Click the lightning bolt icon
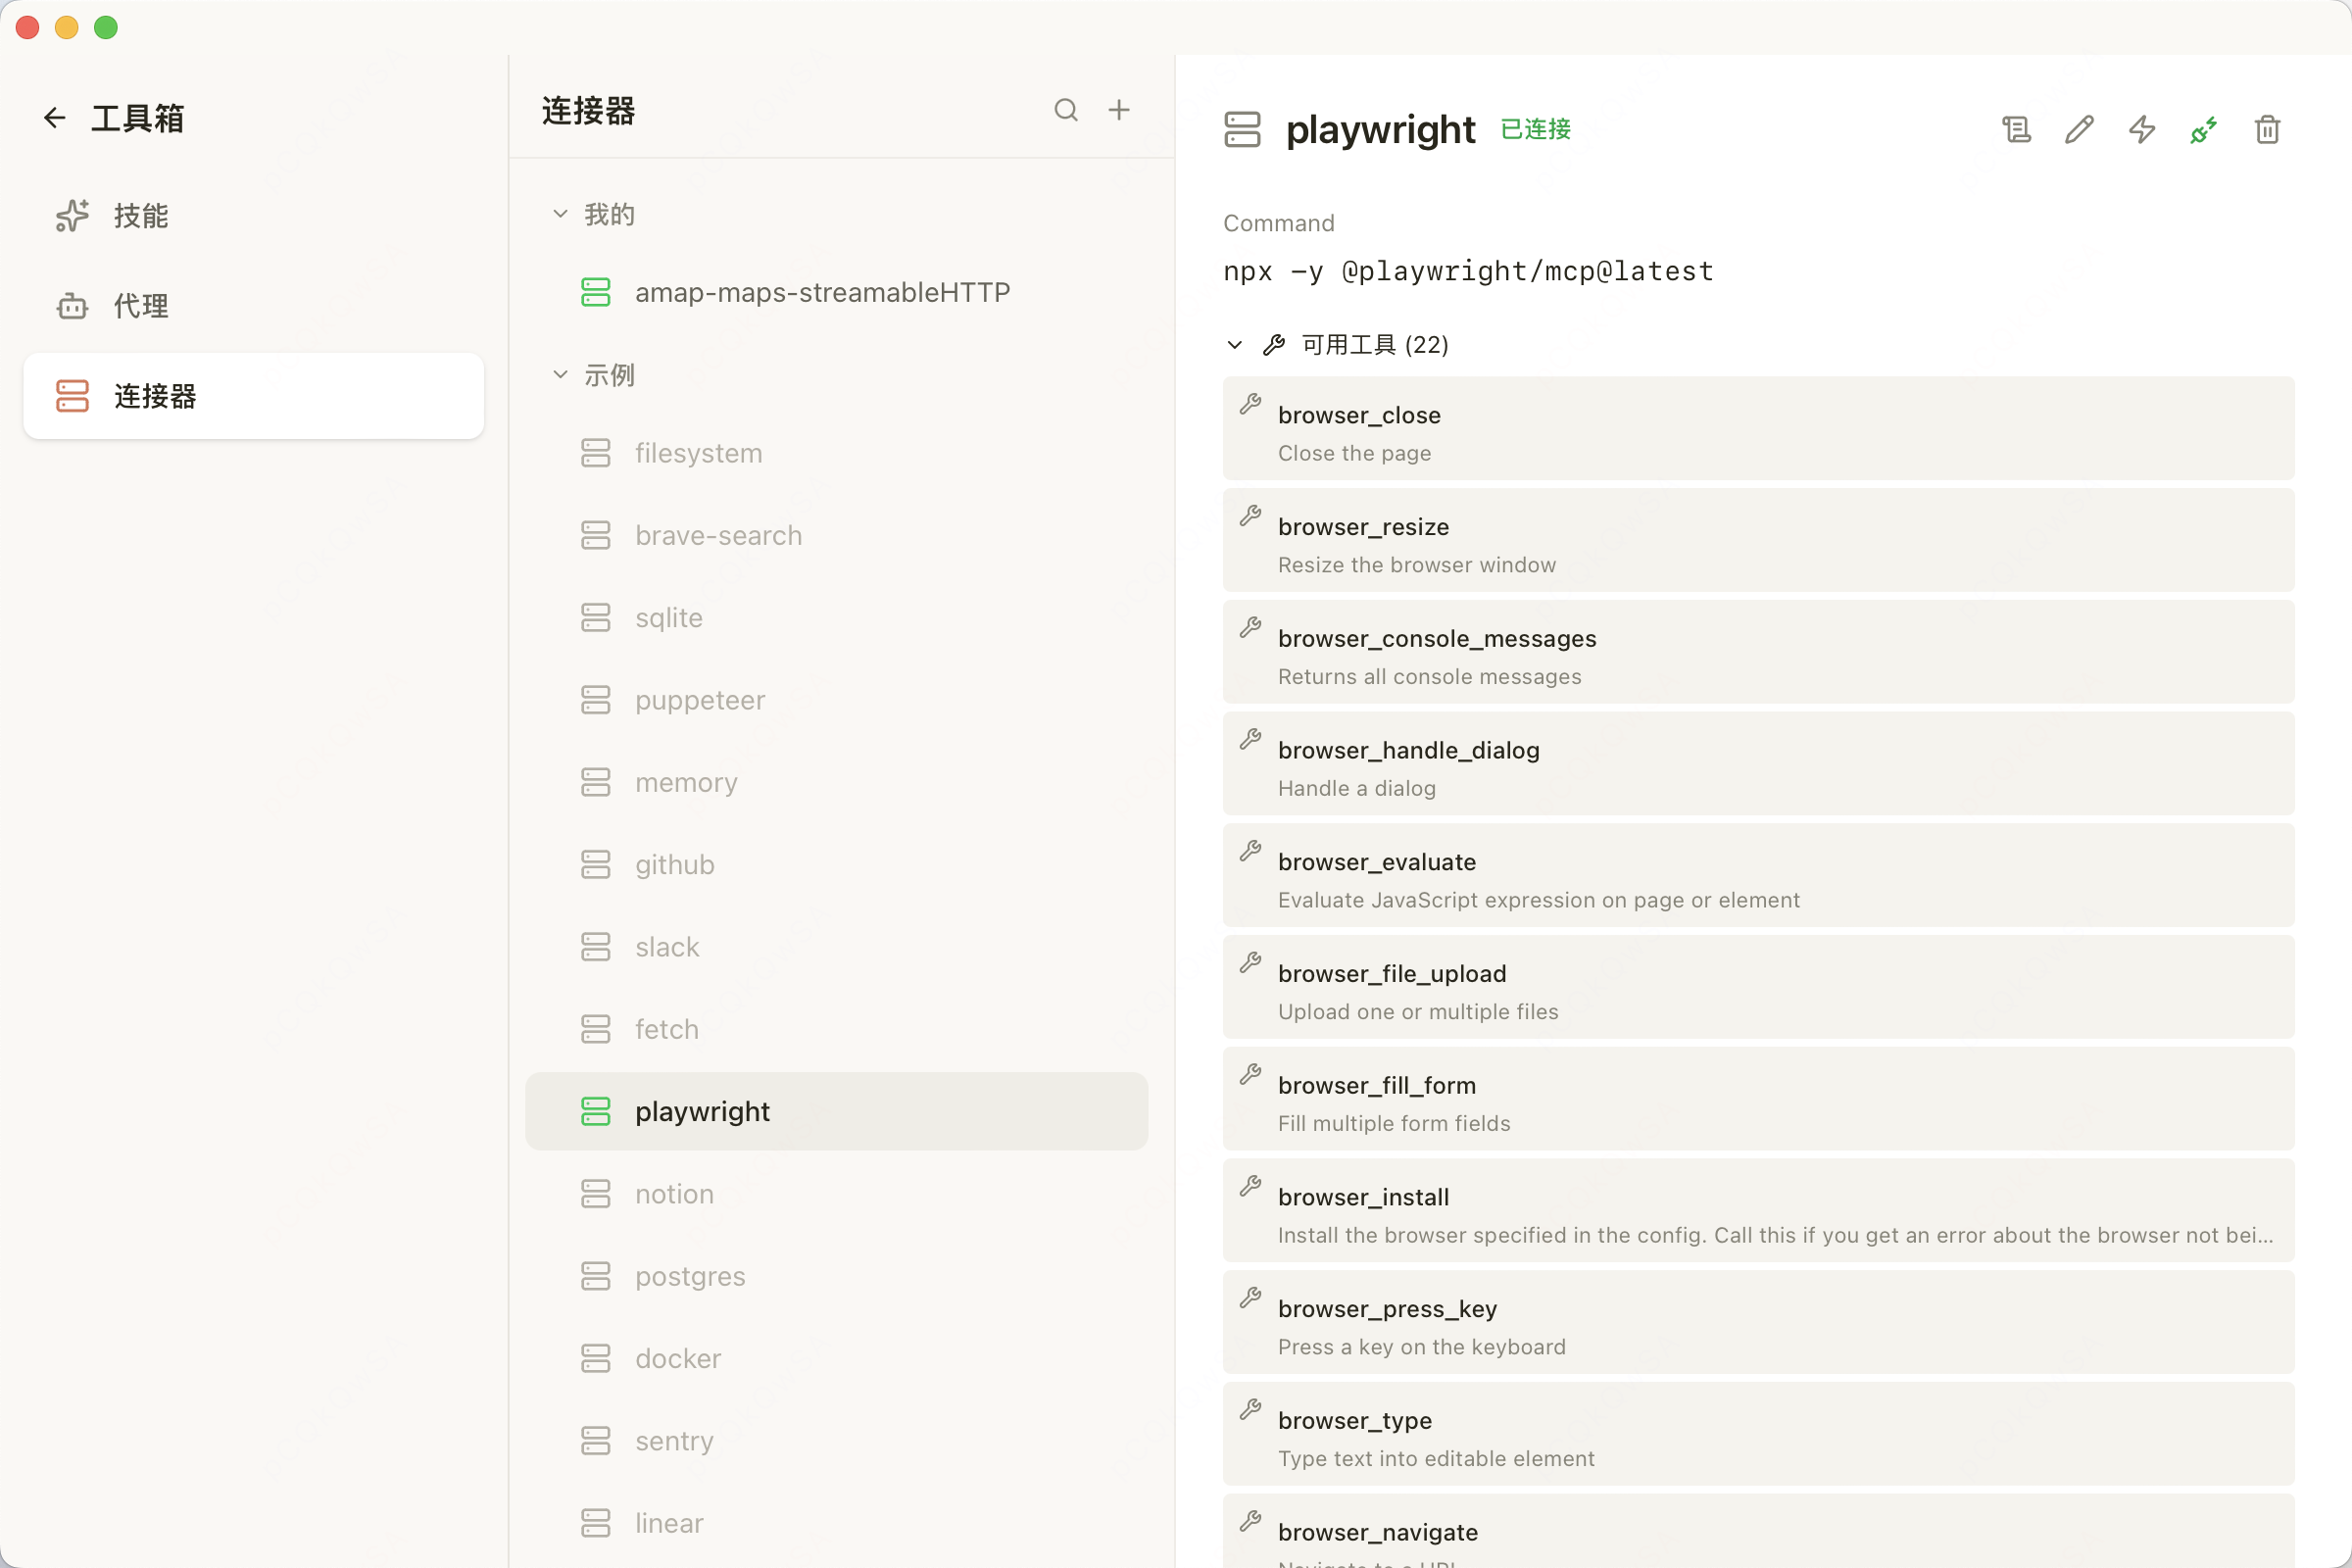Screen dimensions: 2352x1568 pyautogui.click(x=2141, y=130)
